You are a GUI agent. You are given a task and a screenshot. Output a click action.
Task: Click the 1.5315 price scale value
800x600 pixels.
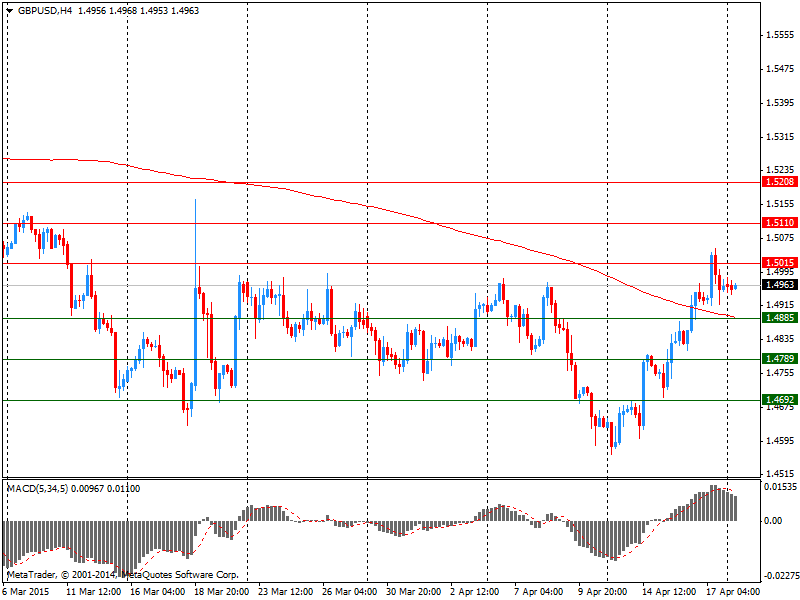[781, 137]
